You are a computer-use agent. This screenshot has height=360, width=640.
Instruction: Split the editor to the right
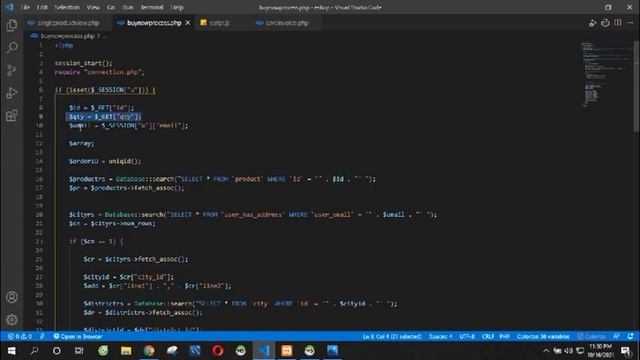618,23
